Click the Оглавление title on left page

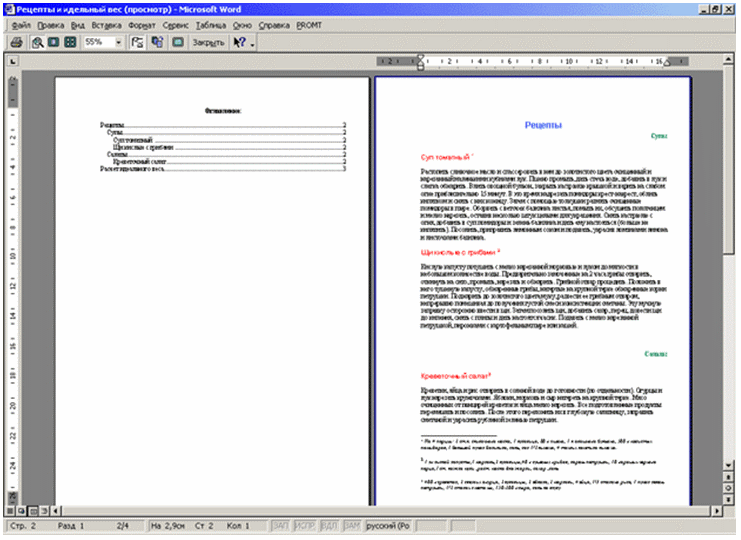(223, 111)
